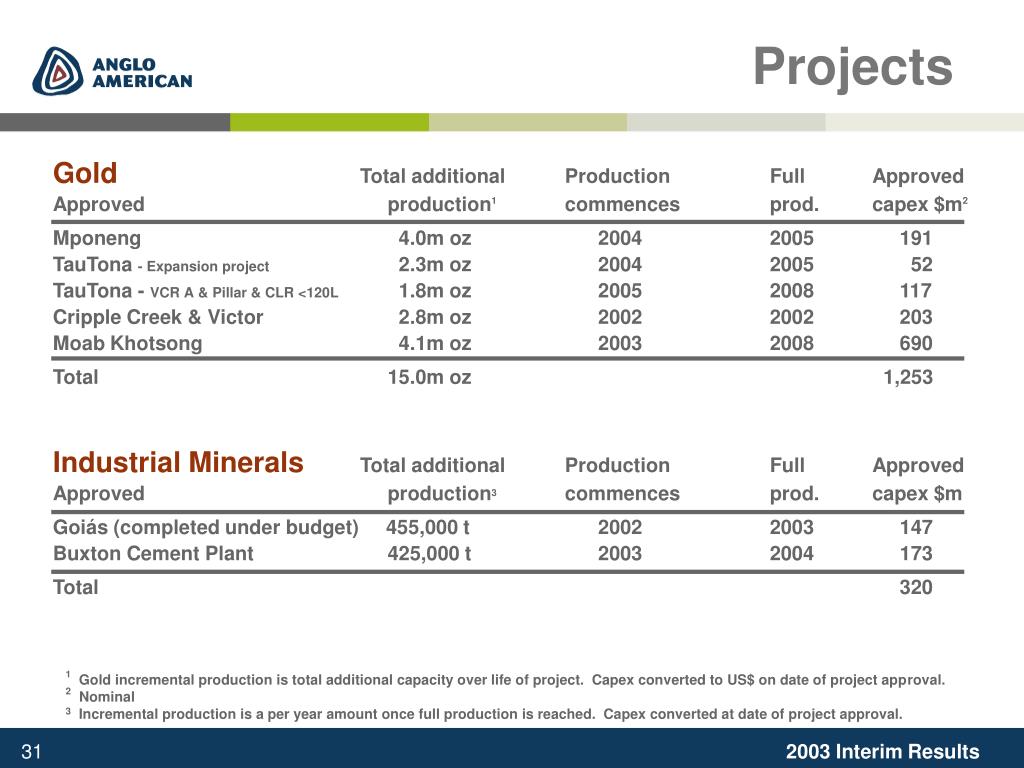Click Cripple Creek capex '203'
The height and width of the screenshot is (768, 1024).
pos(916,317)
